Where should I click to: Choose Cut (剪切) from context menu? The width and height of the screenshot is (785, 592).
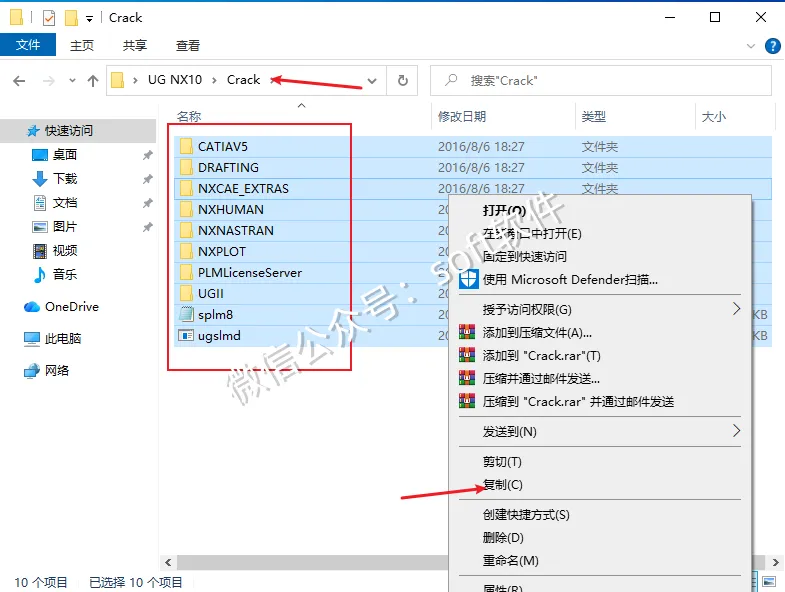599,462
